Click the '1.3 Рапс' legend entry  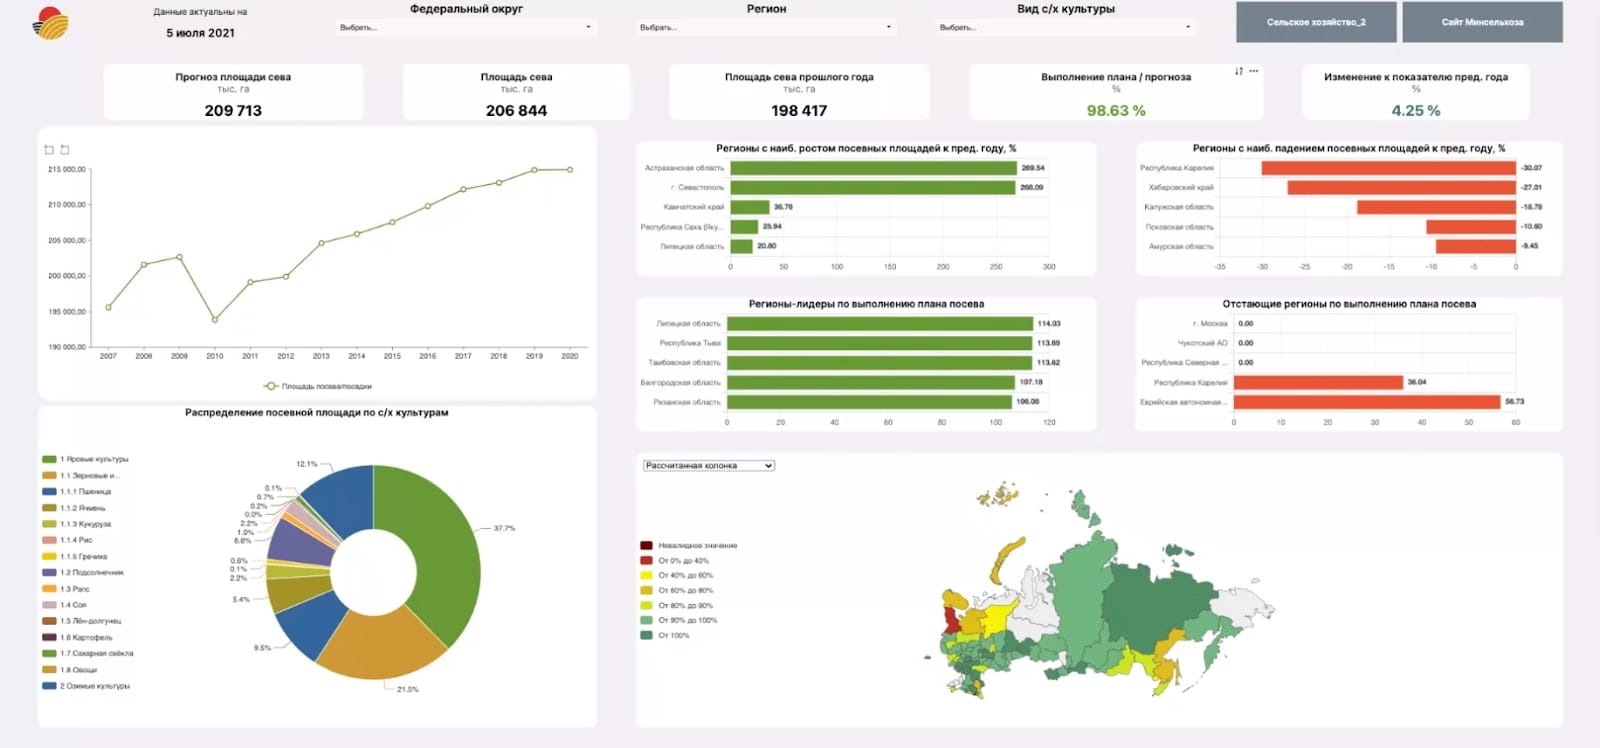[x=66, y=589]
